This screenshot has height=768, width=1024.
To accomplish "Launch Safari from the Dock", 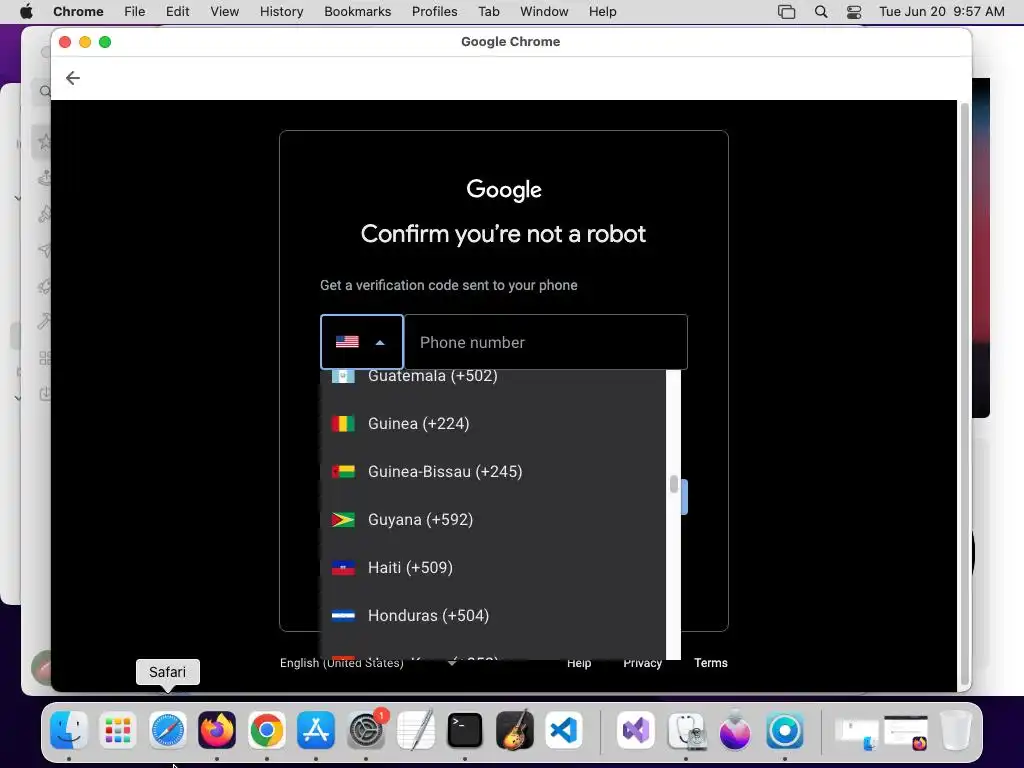I will pyautogui.click(x=168, y=730).
